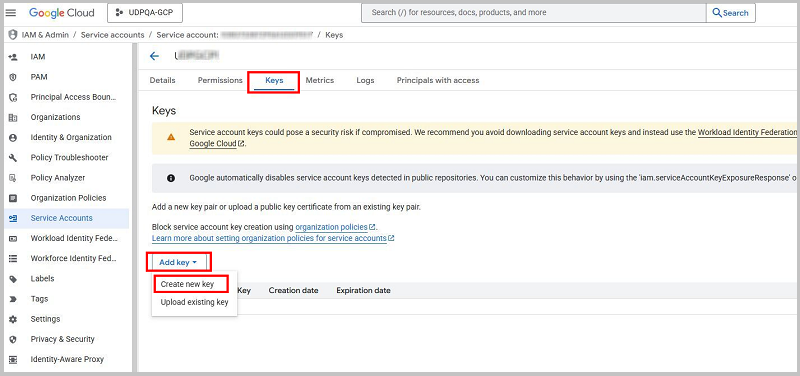The width and height of the screenshot is (800, 376).
Task: Select Create new key option
Action: [187, 284]
